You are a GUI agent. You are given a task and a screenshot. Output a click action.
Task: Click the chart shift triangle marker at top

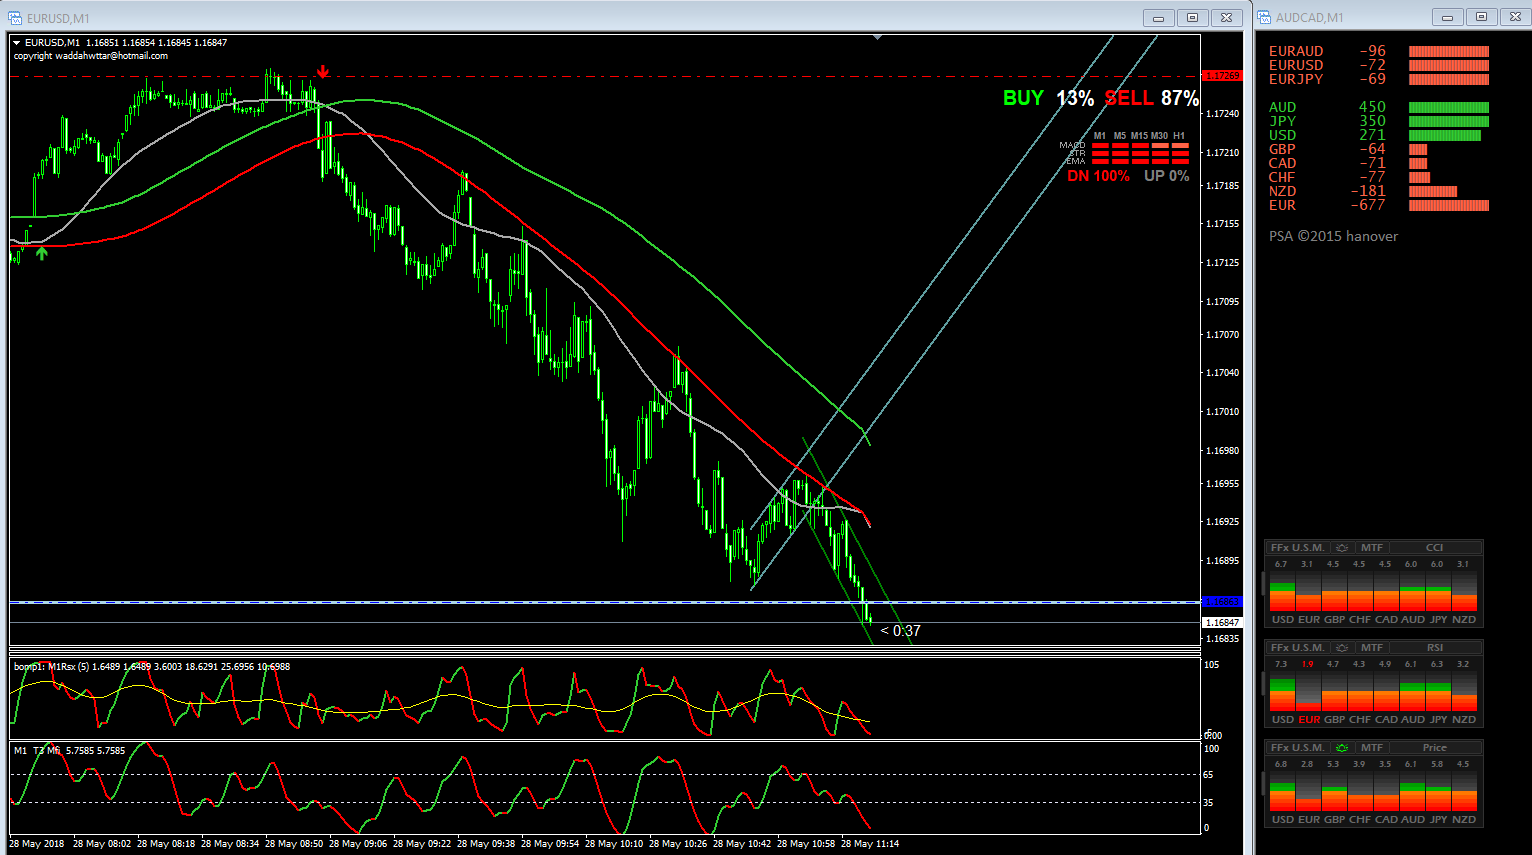point(877,37)
